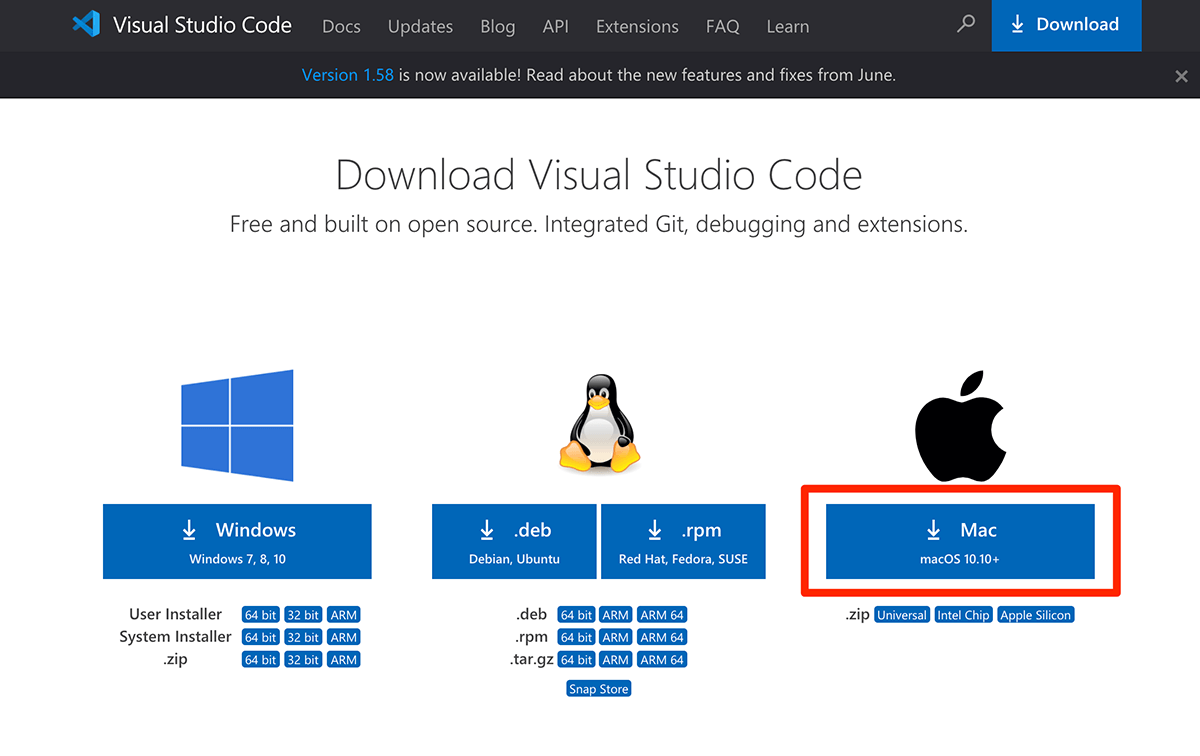Image resolution: width=1200 pixels, height=756 pixels.
Task: Download the 64 bit User Installer for Windows
Action: 259,614
